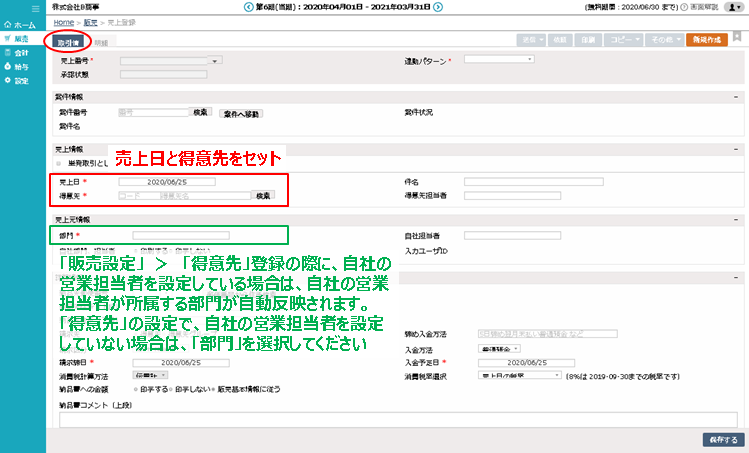Click the bookmark icon beside 新規作成
The height and width of the screenshot is (453, 749).
pyautogui.click(x=737, y=36)
